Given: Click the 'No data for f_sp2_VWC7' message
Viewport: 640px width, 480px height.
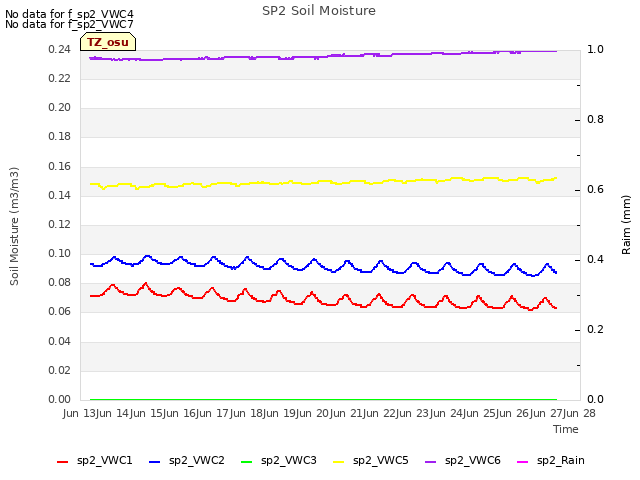Looking at the screenshot, I should pos(69,24).
